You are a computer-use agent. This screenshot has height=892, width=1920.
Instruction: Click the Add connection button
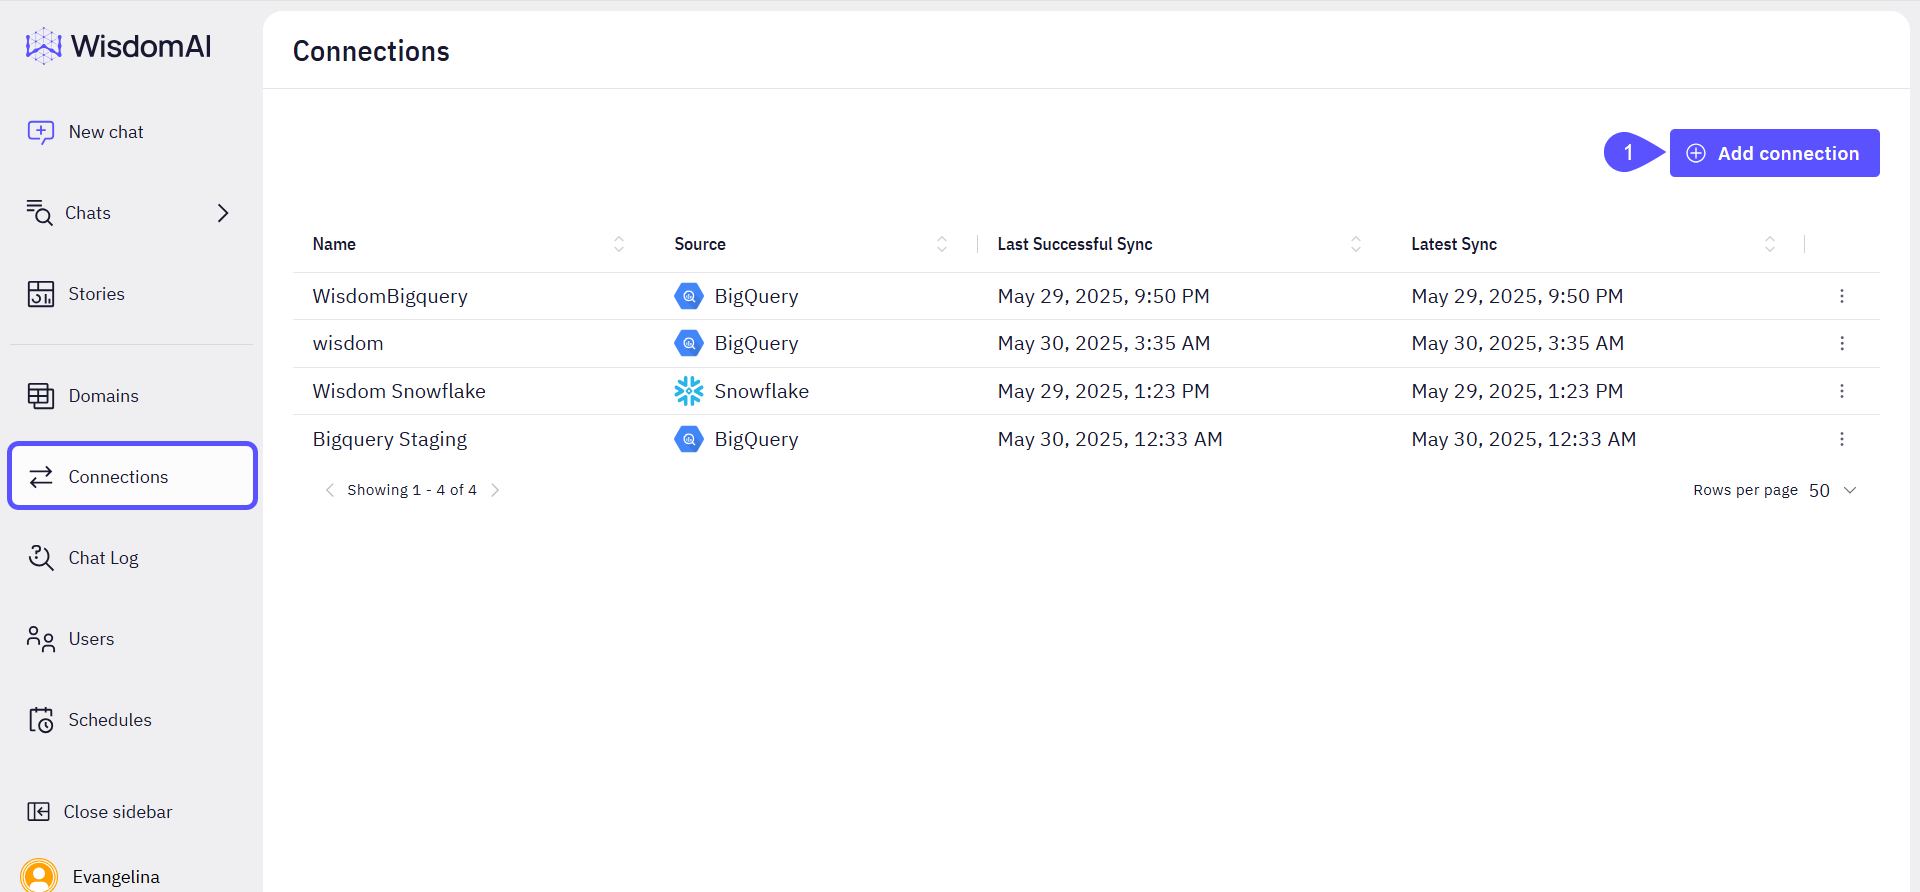(x=1774, y=153)
